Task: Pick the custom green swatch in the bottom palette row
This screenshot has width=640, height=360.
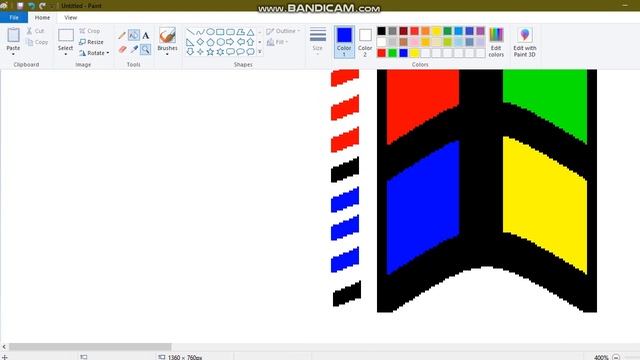Action: point(392,53)
